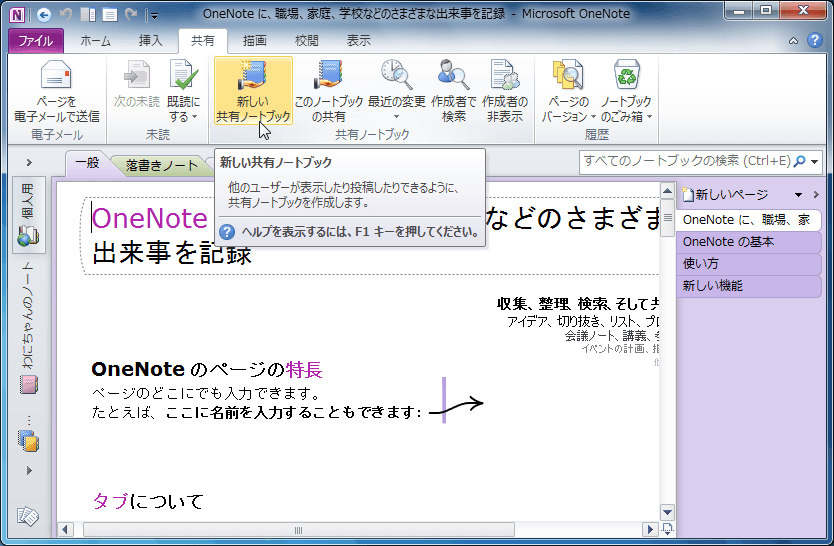
Task: Switch to 描画 ribbon tab
Action: 255,41
